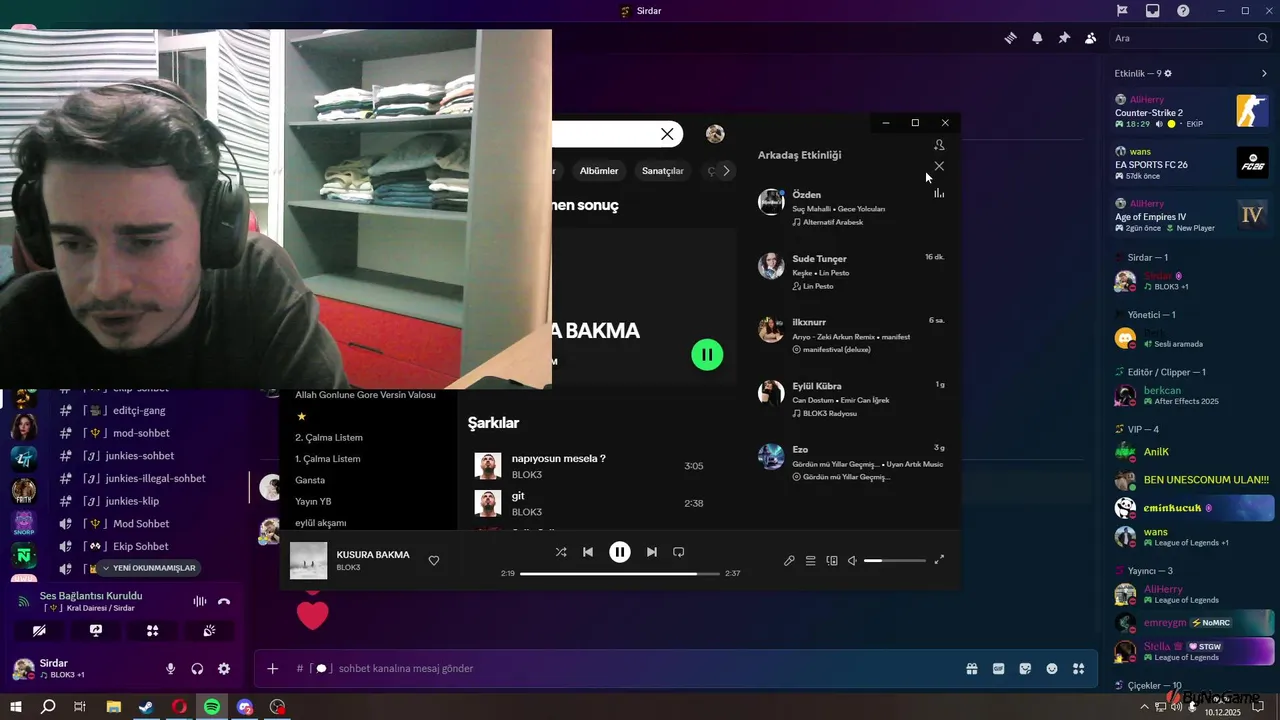1280x720 pixels.
Task: Mute Spotify volume speaker icon
Action: coord(852,561)
